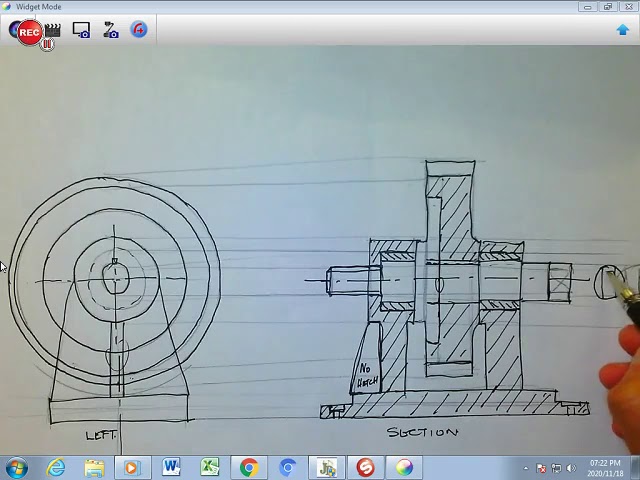This screenshot has height=480, width=640.
Task: Open the media player taskbar icon
Action: point(132,467)
